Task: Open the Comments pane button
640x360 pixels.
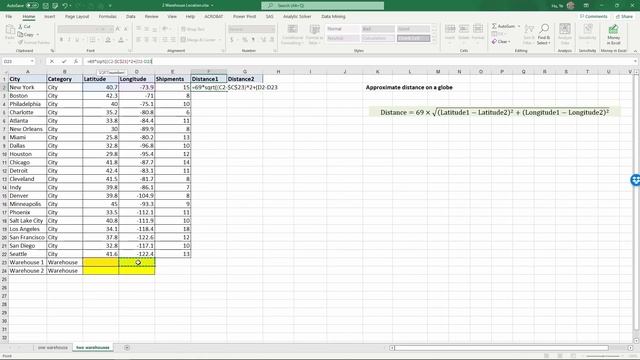Action: point(593,16)
